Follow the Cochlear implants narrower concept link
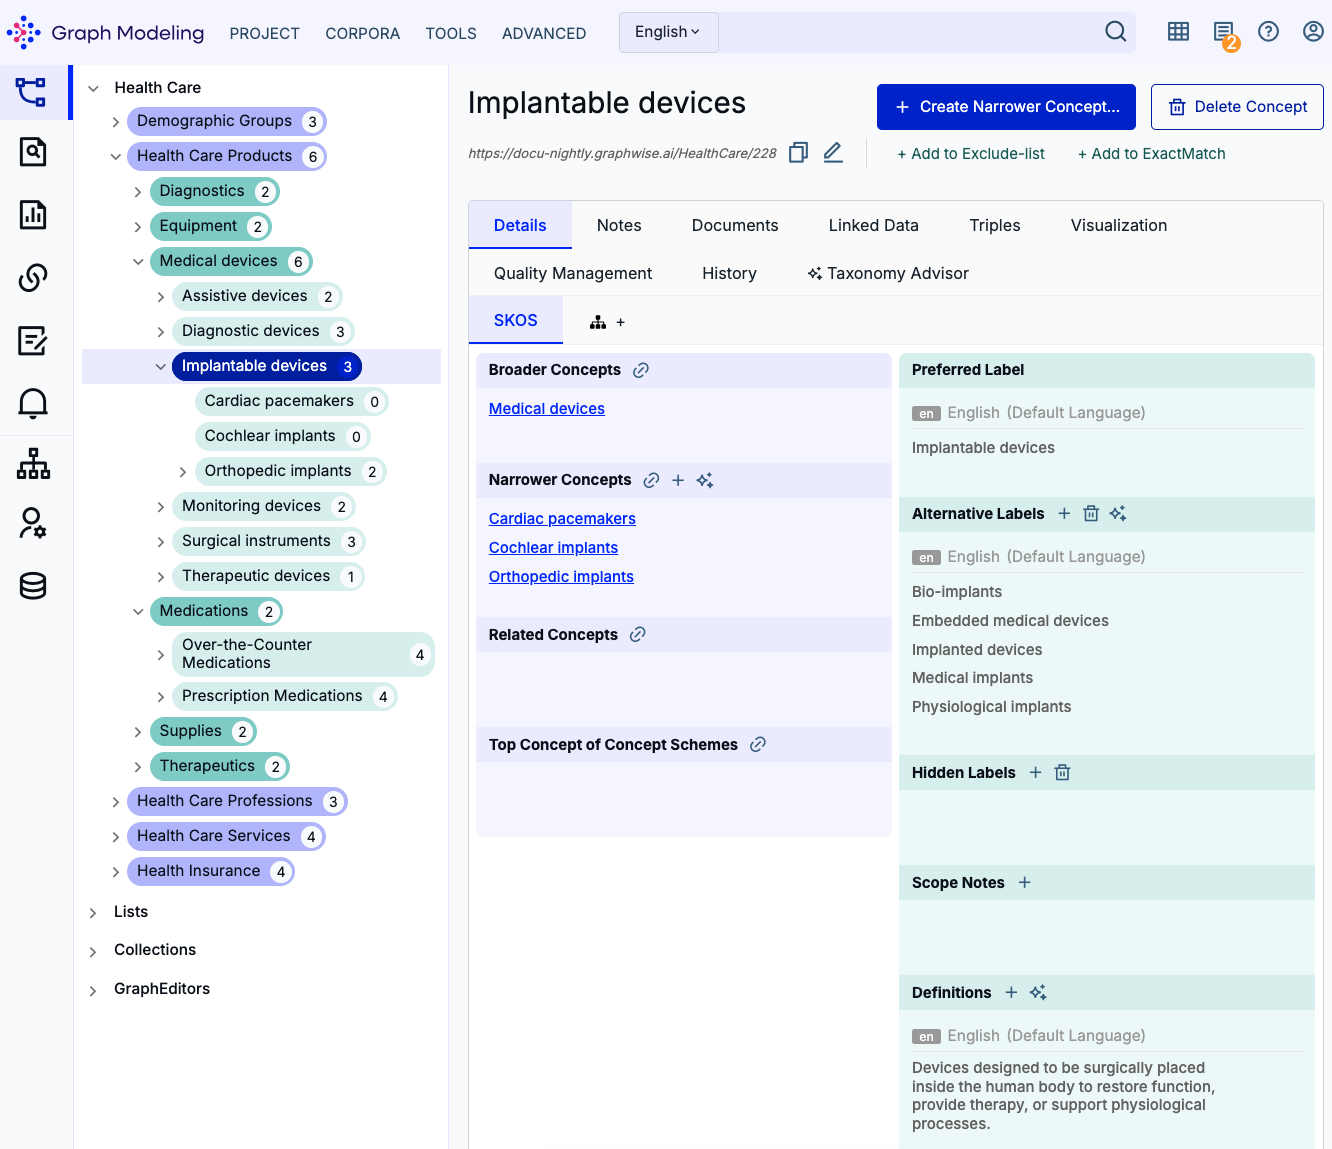The image size is (1332, 1149). coord(553,548)
